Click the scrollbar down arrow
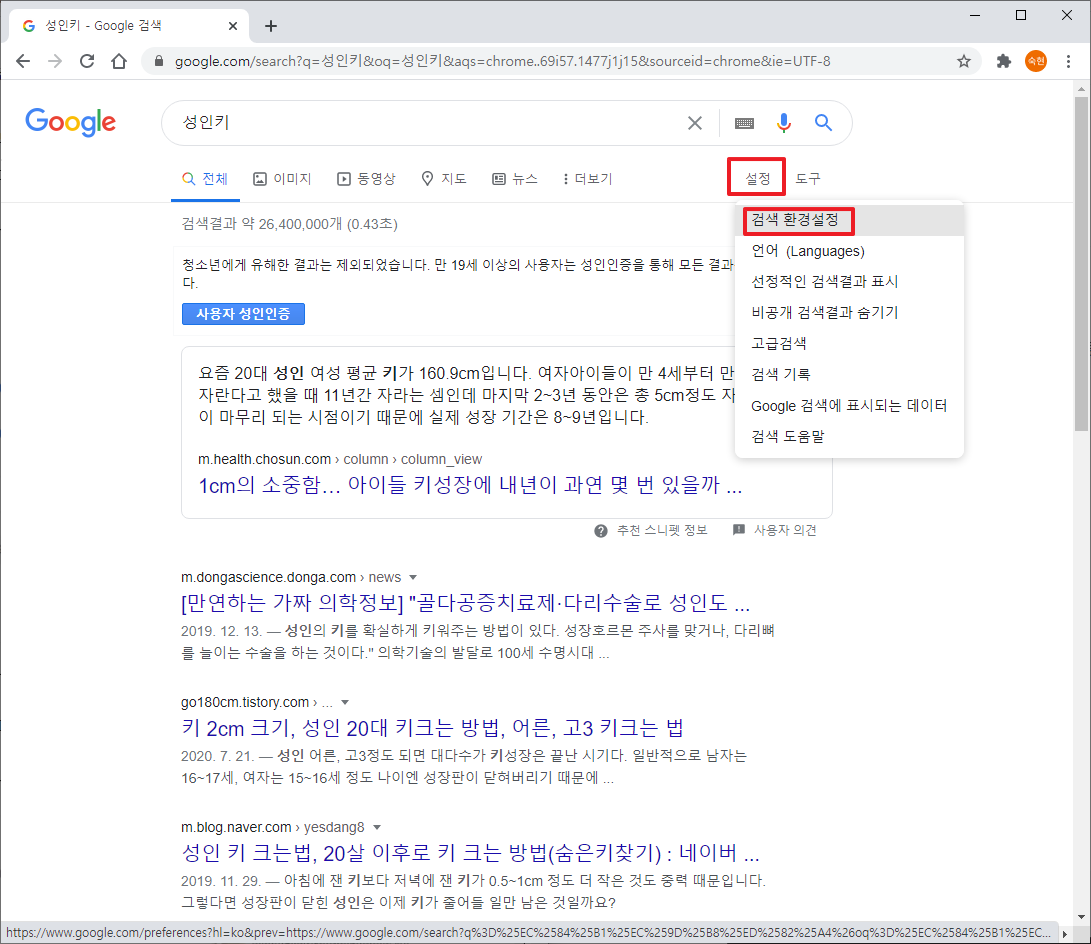 [x=1081, y=917]
